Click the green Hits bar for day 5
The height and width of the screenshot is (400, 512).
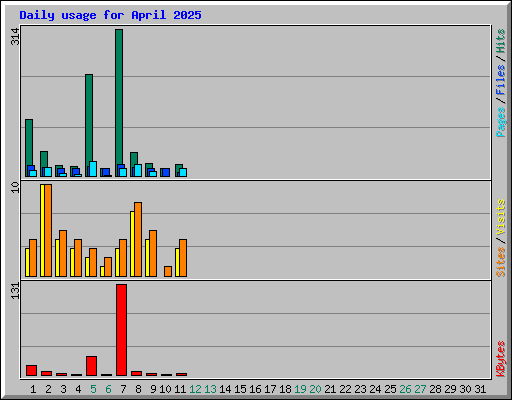pos(89,125)
